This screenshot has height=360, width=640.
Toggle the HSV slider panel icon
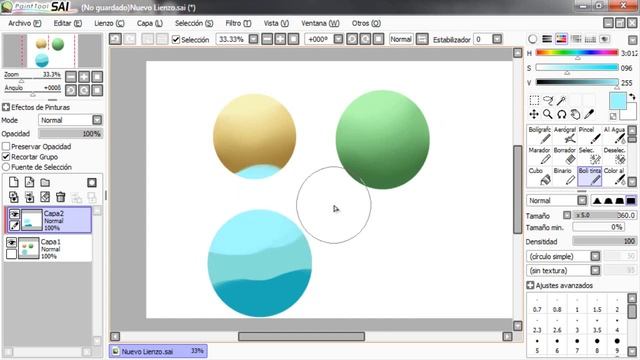tap(561, 39)
